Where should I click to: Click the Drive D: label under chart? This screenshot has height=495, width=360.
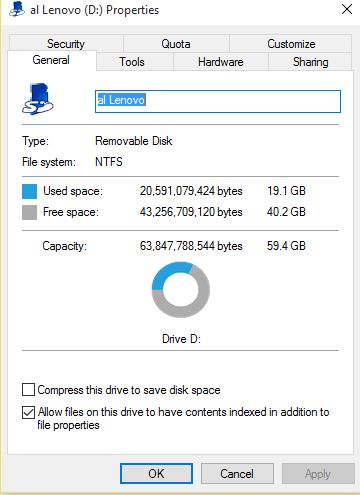(181, 339)
